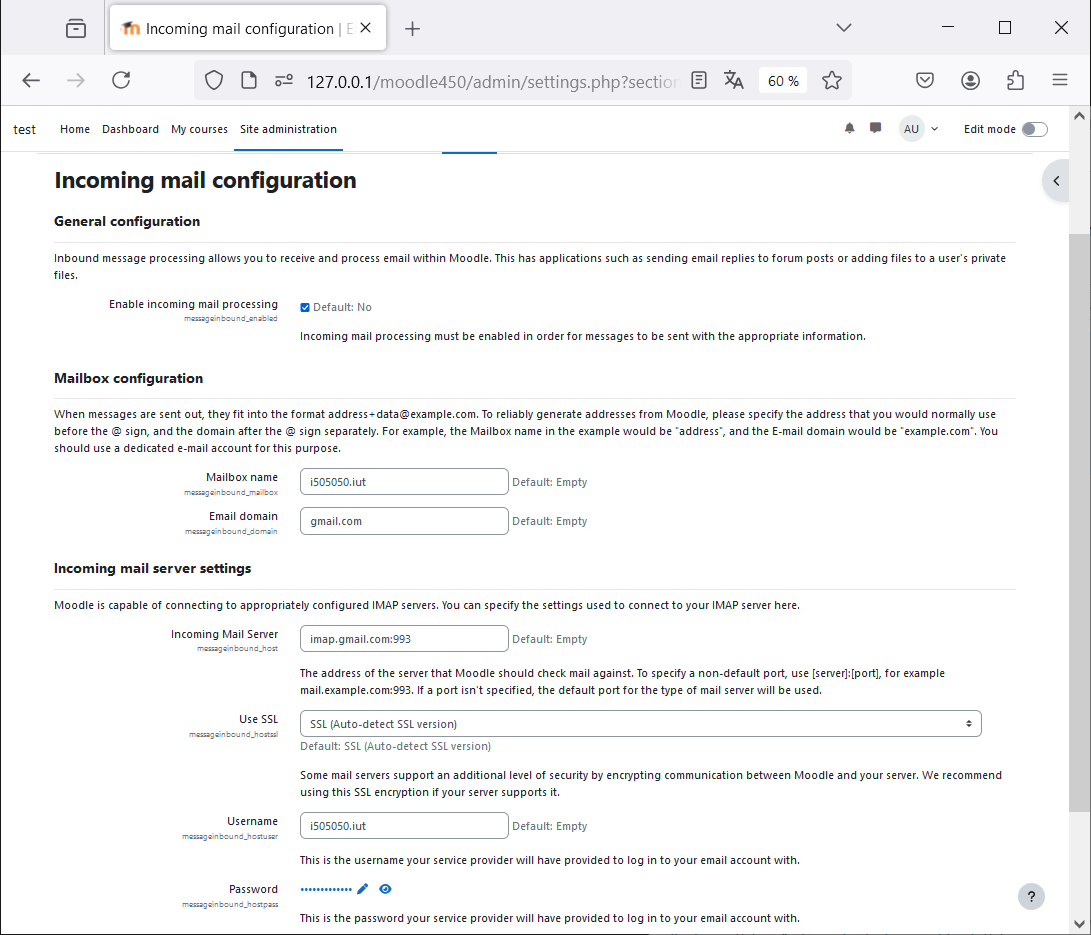Screen dimensions: 1091x935
Task: Click the Incoming mail server settings heading
Action: coord(152,568)
